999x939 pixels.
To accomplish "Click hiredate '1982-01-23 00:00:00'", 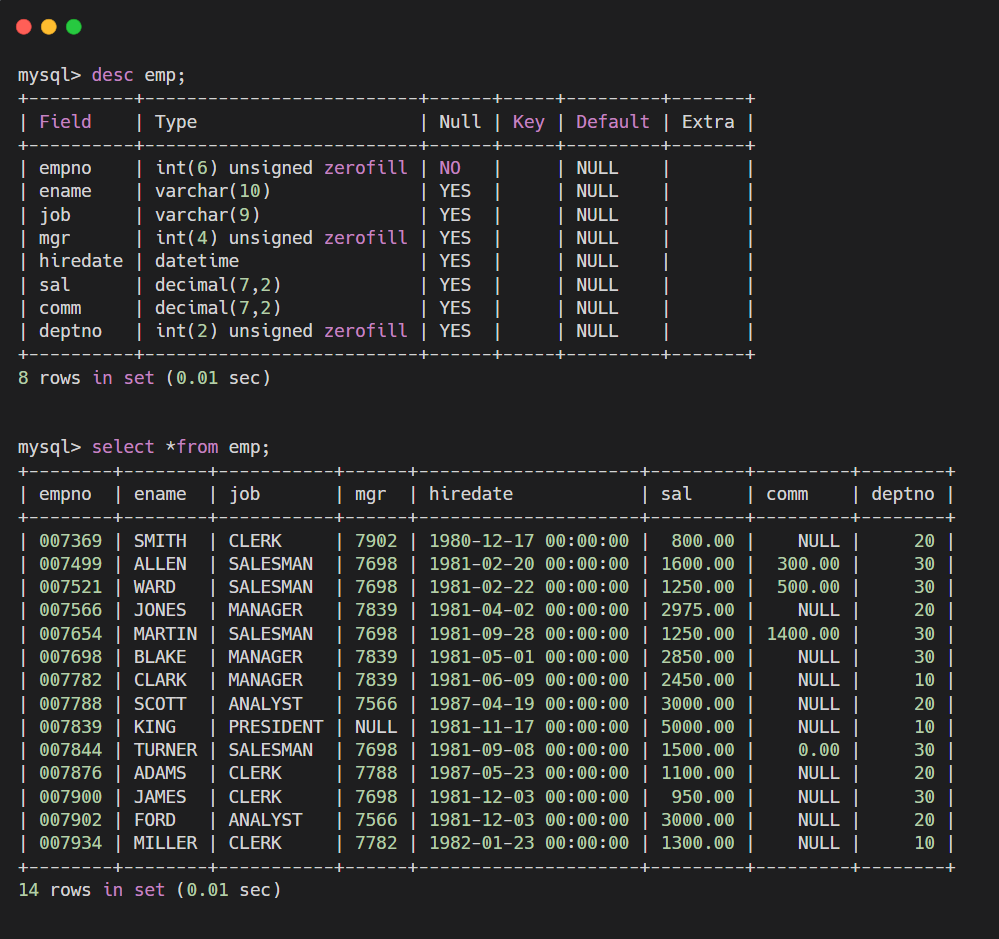I will (x=529, y=843).
